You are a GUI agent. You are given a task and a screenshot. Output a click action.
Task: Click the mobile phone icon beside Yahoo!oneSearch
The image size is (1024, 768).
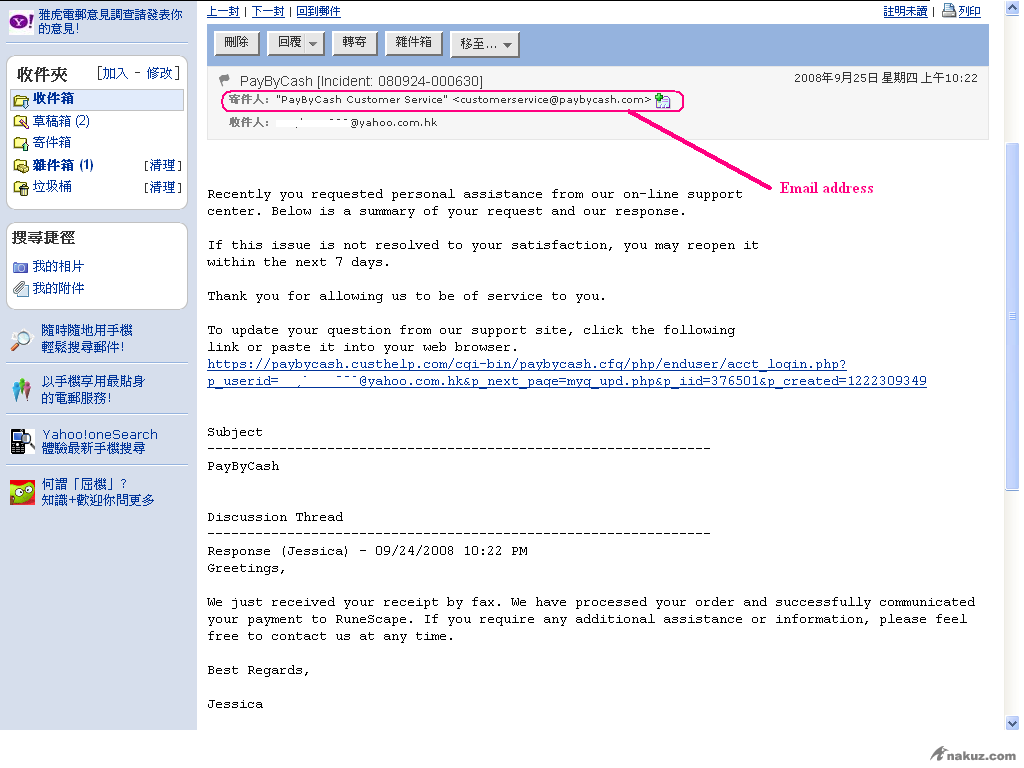point(23,441)
